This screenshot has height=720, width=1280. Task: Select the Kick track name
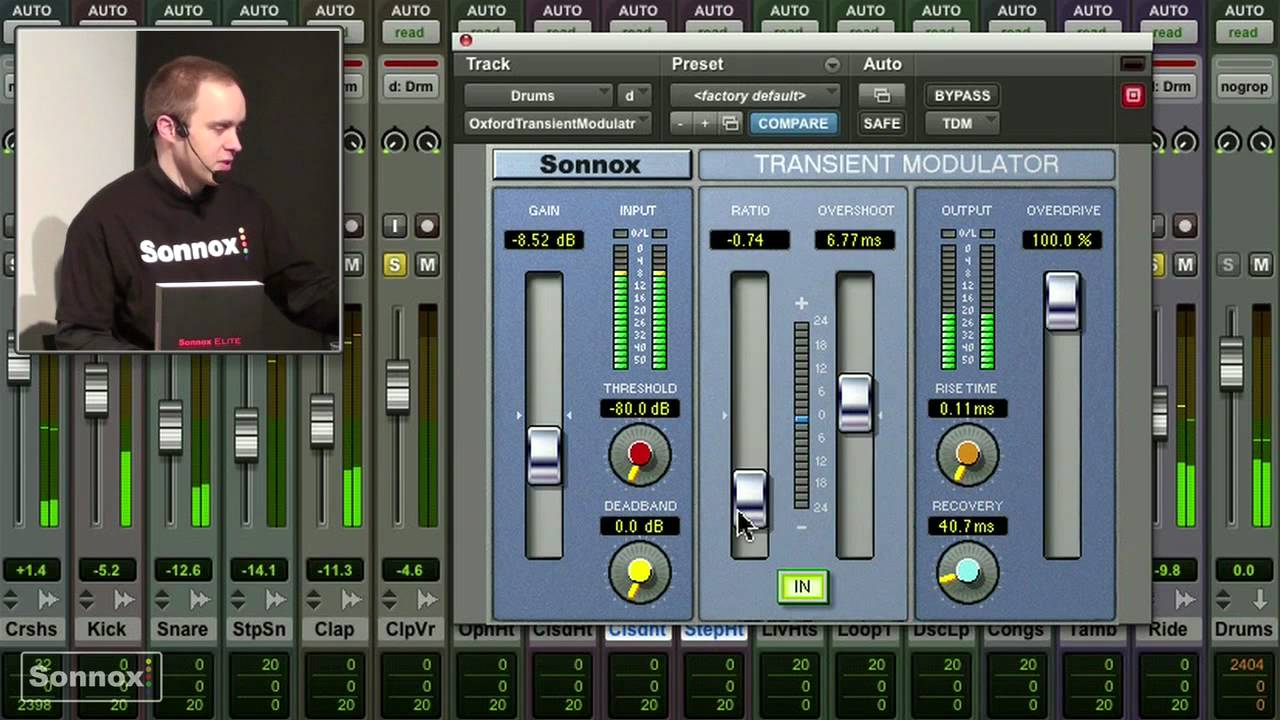107,630
